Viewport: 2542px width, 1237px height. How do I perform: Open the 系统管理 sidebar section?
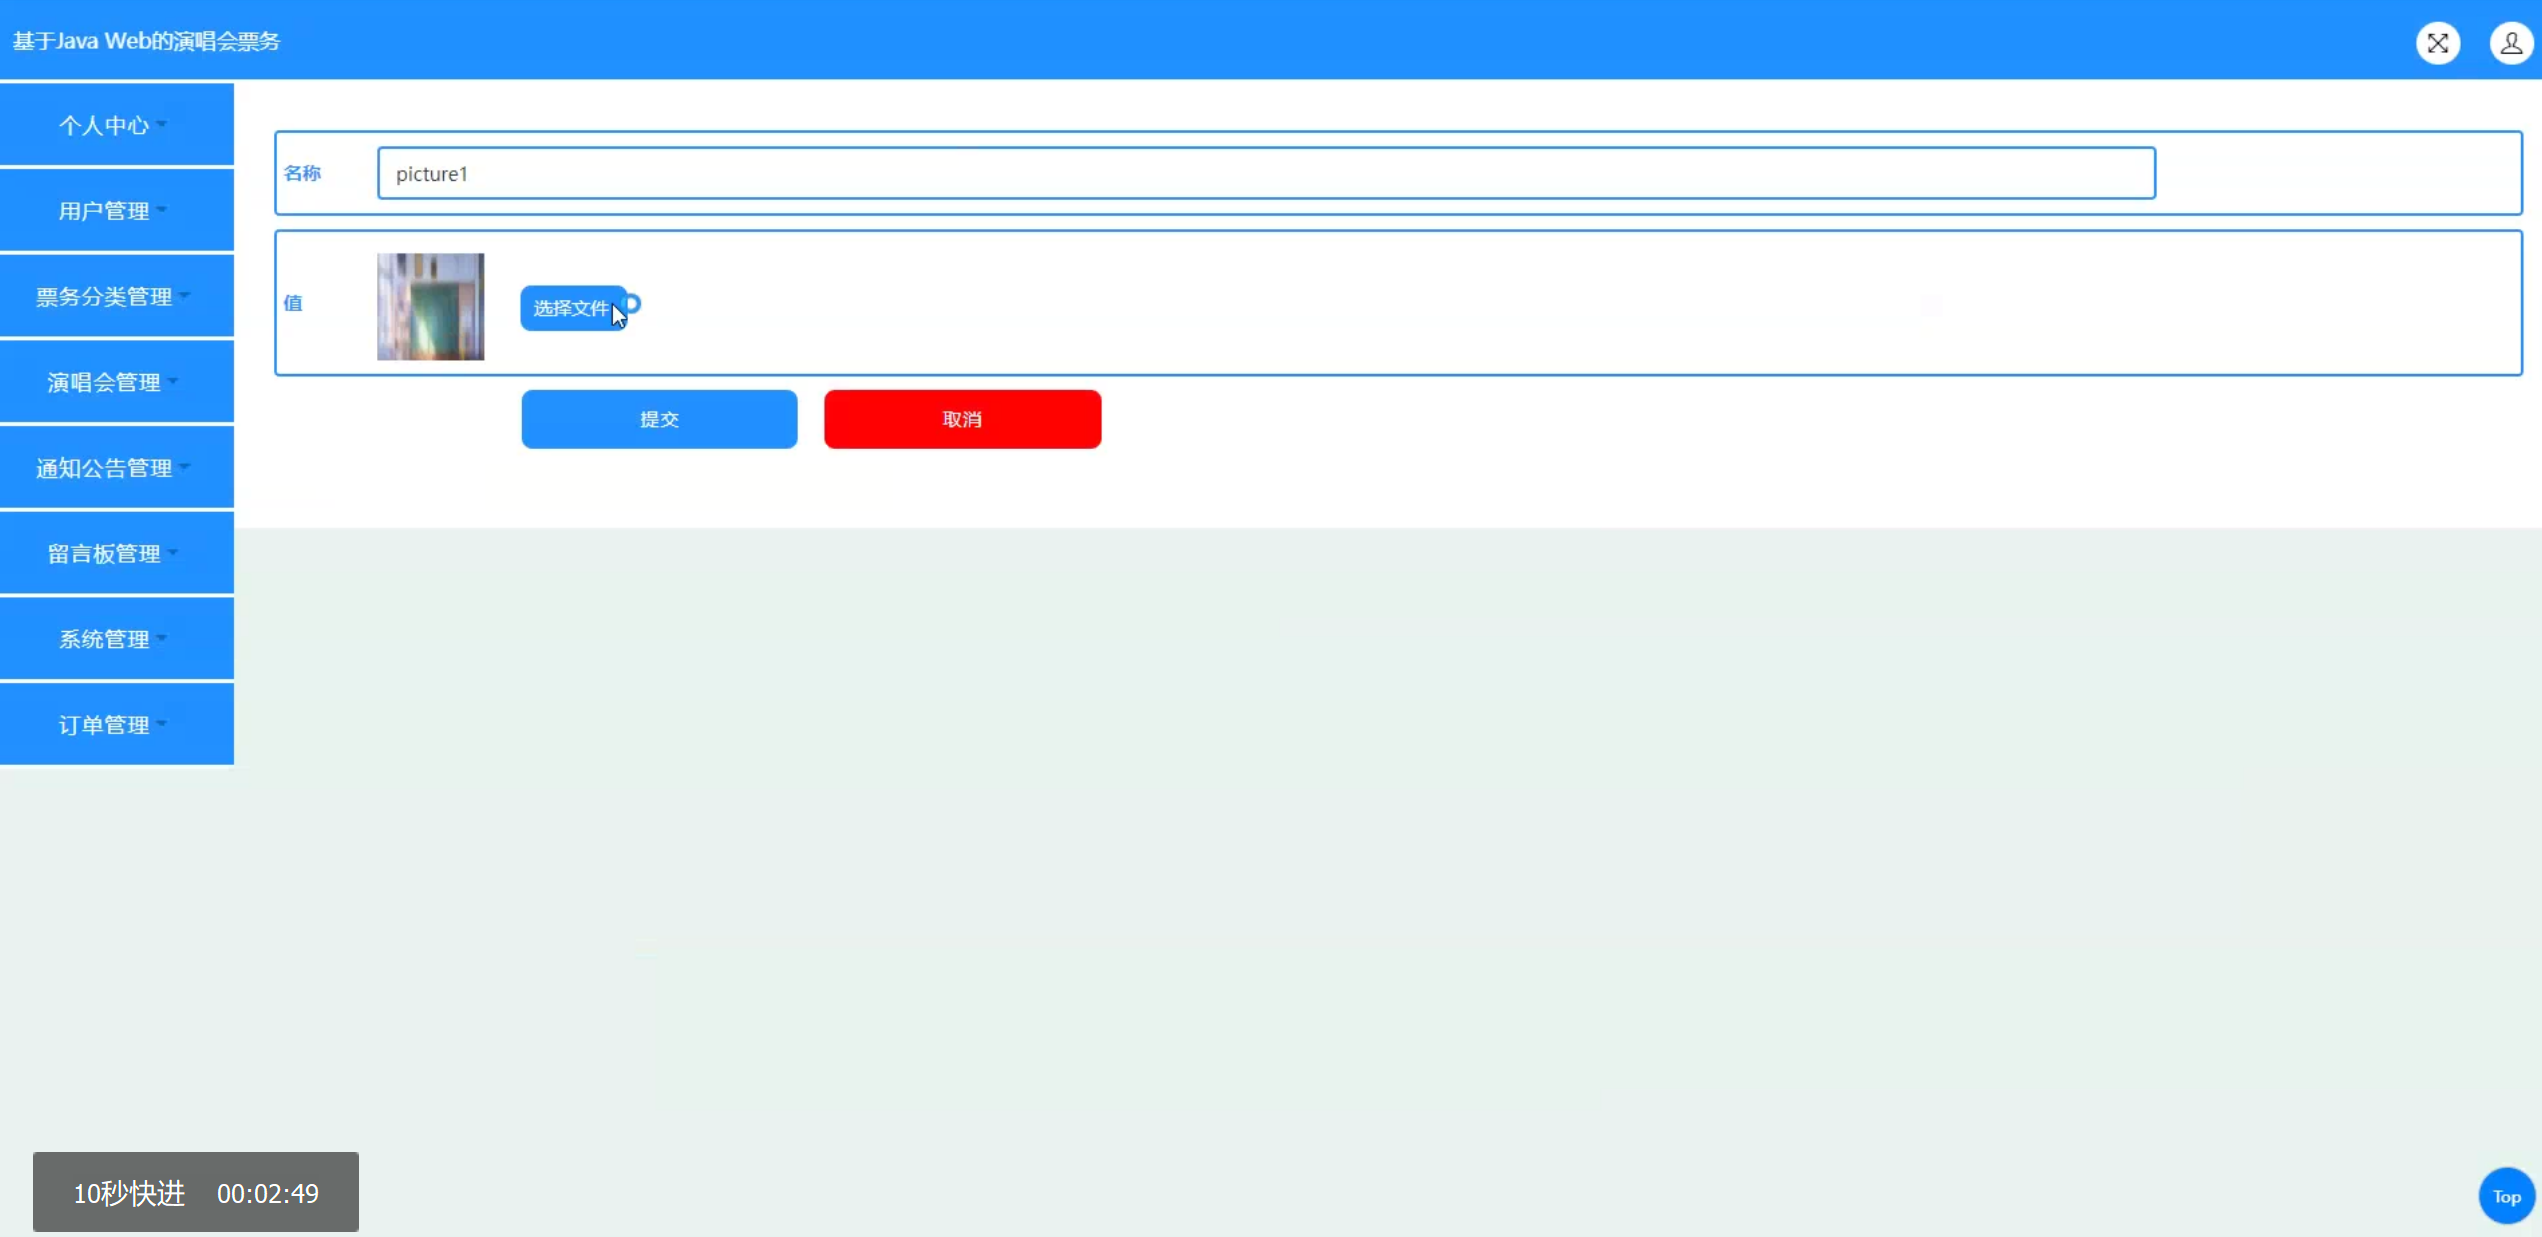coord(116,639)
